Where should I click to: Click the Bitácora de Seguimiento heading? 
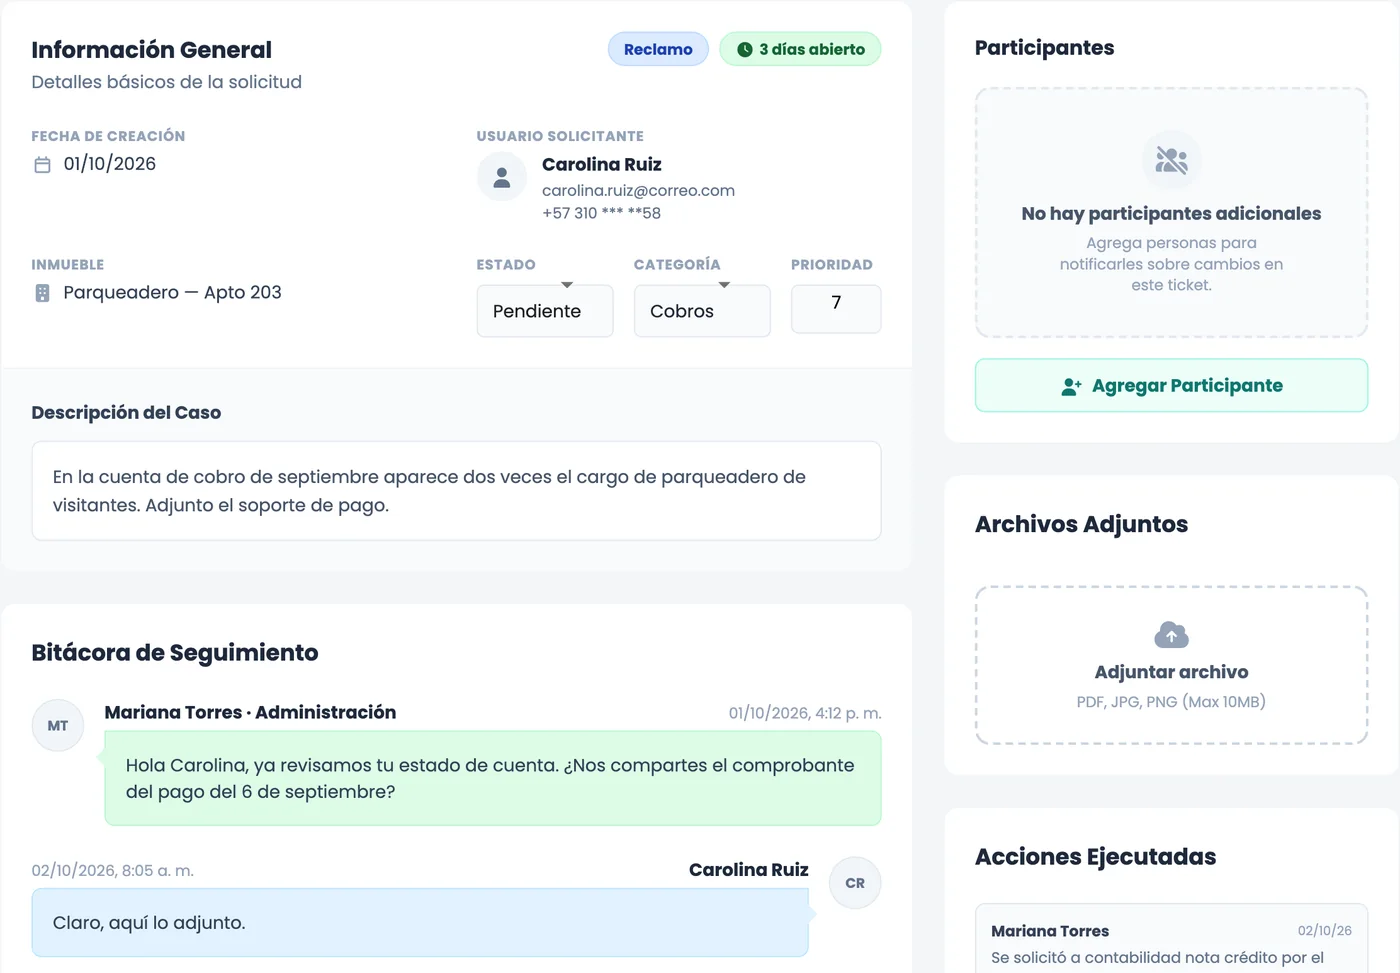pyautogui.click(x=175, y=653)
